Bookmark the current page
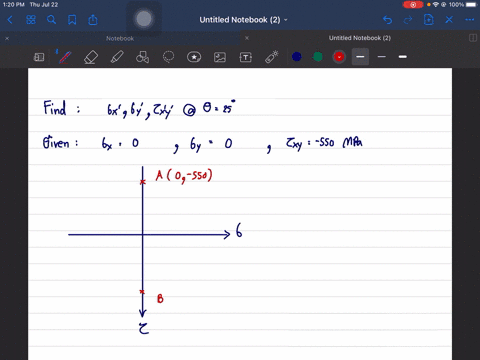Screen dimensions: 480x360 72,20
